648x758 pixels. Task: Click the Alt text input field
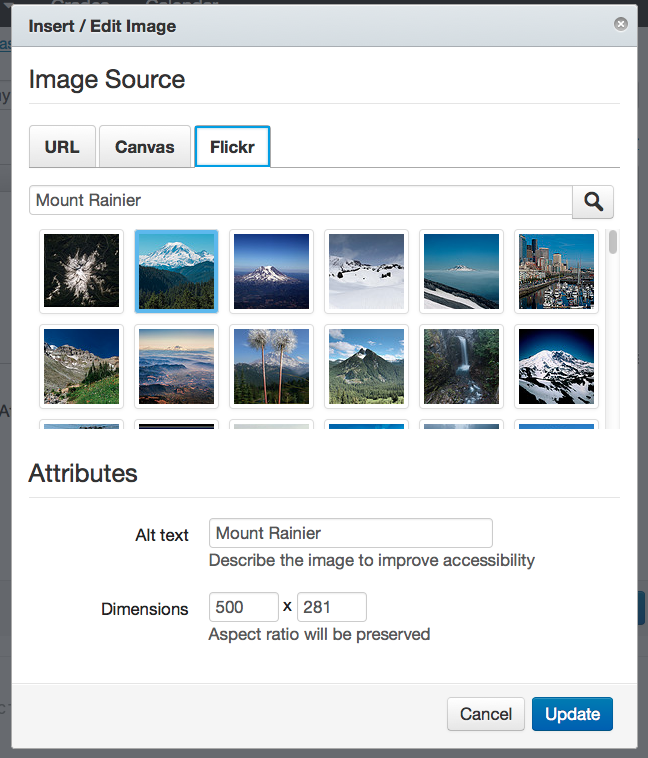click(350, 533)
